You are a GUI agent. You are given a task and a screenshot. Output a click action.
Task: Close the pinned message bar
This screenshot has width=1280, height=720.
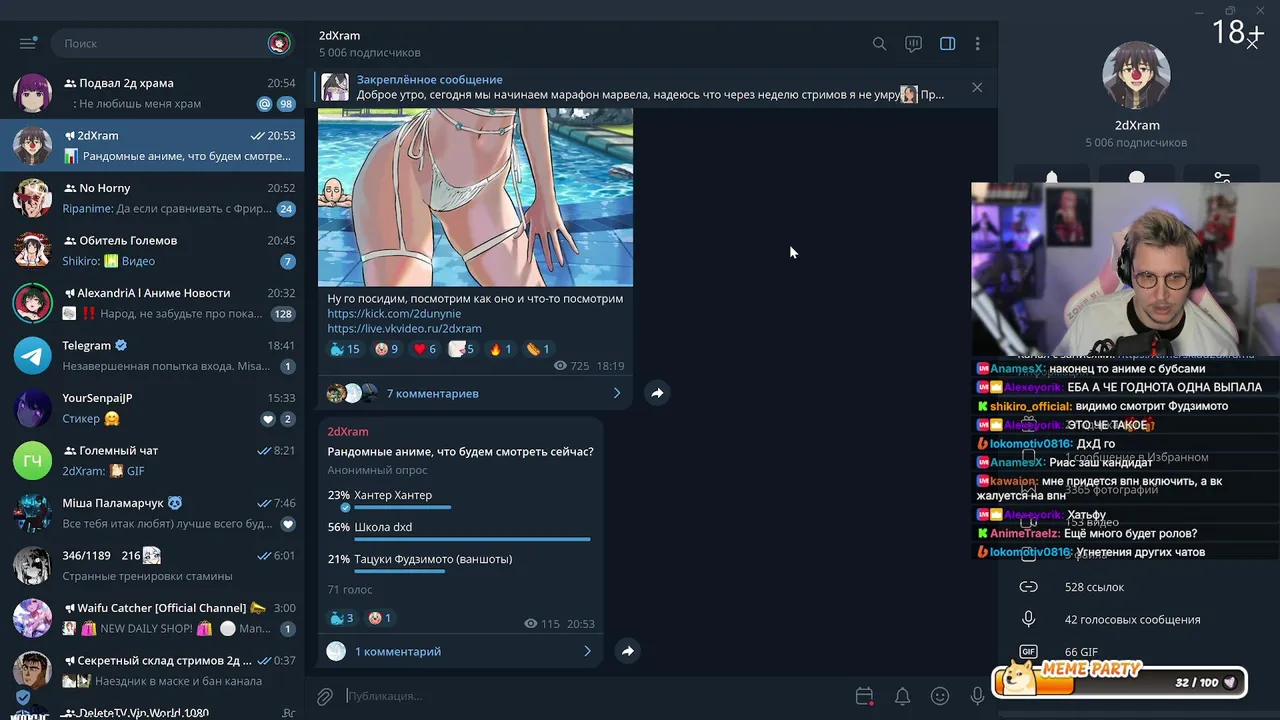[977, 87]
